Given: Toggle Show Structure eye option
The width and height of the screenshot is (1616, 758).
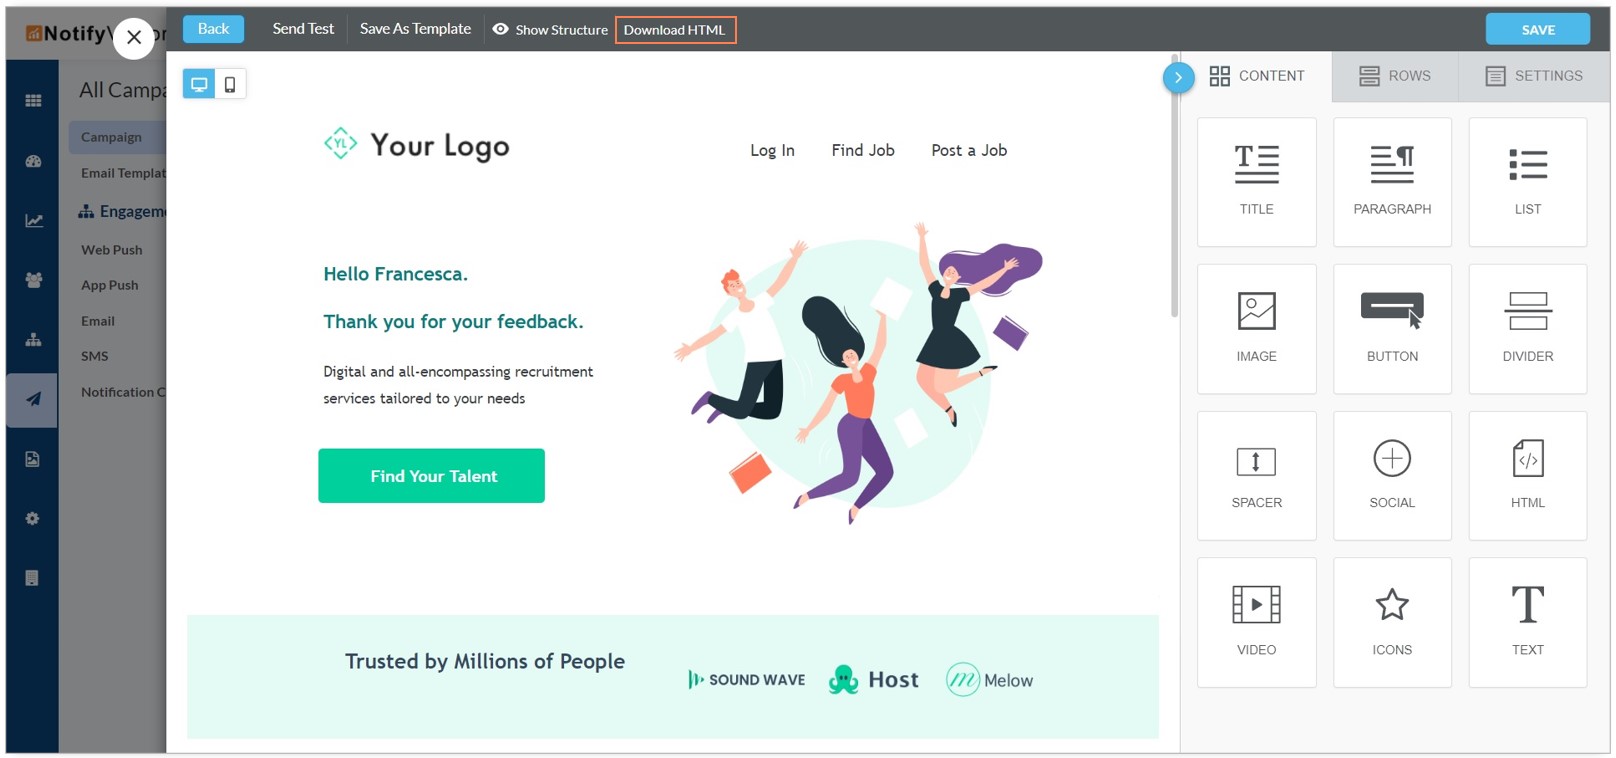Looking at the screenshot, I should 550,30.
